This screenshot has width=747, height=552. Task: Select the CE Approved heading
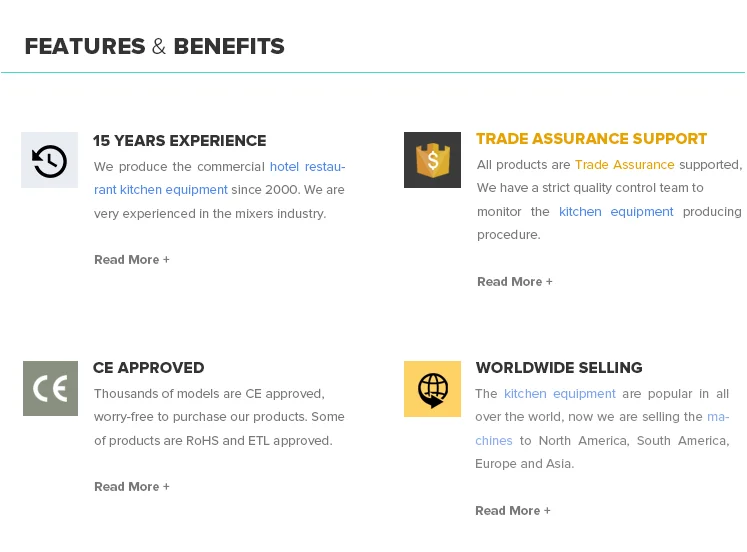[x=149, y=368]
